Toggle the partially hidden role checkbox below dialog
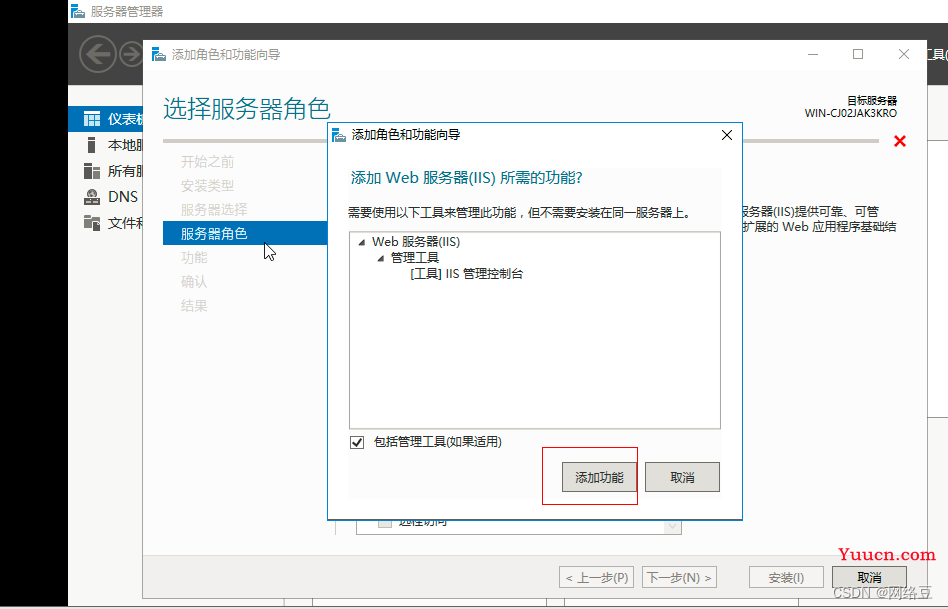The width and height of the screenshot is (948, 609). tap(385, 523)
